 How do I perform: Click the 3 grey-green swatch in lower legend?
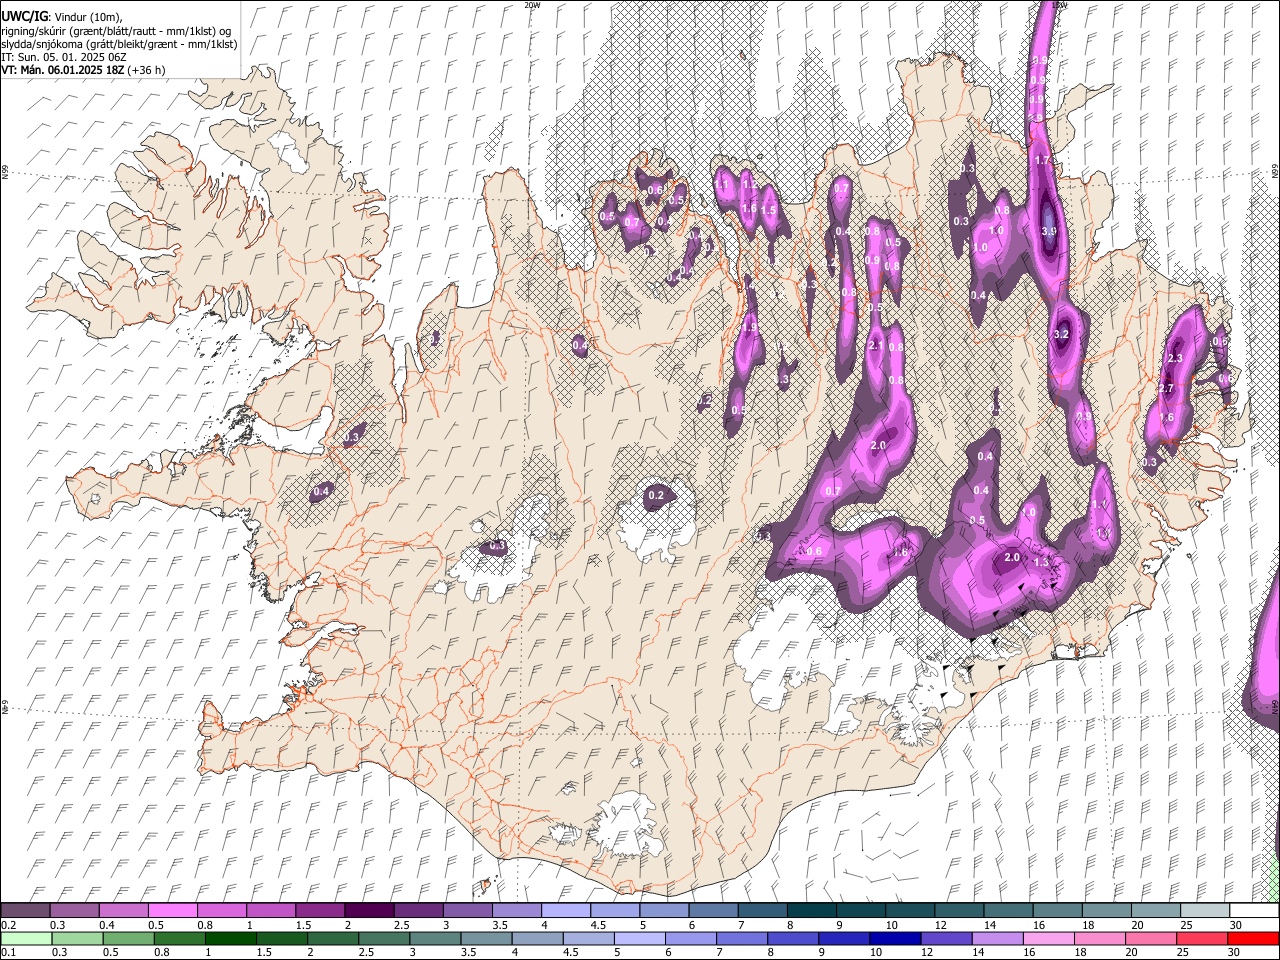click(x=435, y=938)
